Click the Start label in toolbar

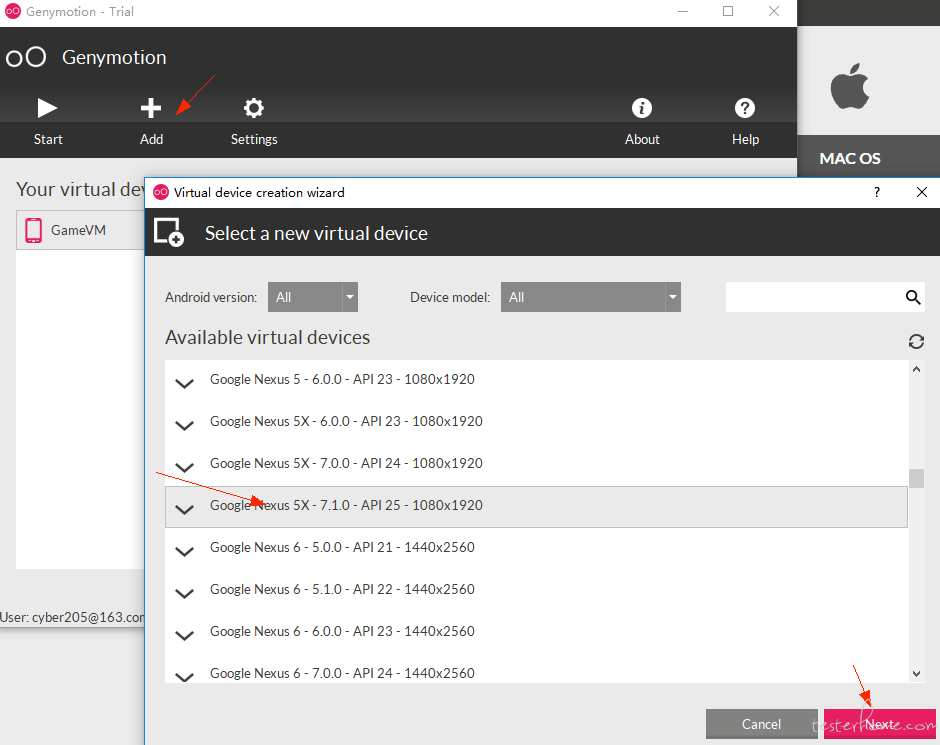click(48, 139)
